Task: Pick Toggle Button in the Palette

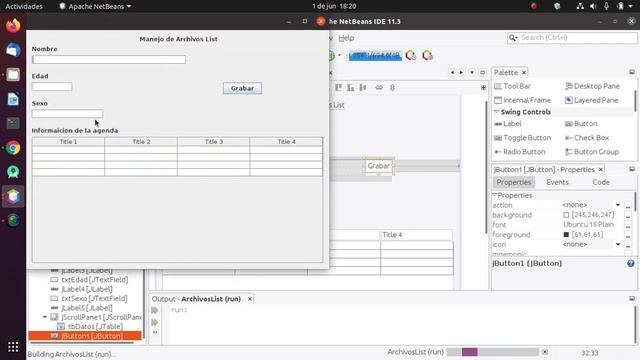Action: (522, 138)
